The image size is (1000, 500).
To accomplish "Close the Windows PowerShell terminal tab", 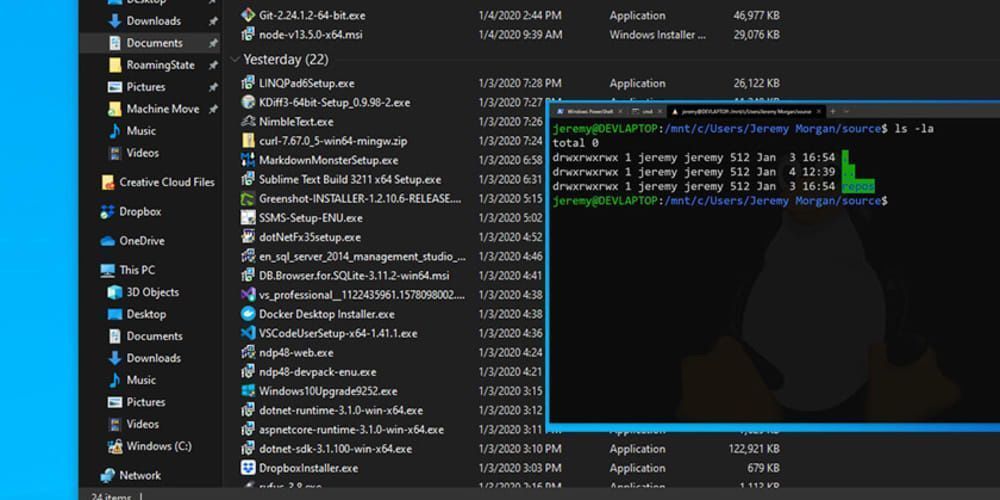I will pyautogui.click(x=620, y=112).
